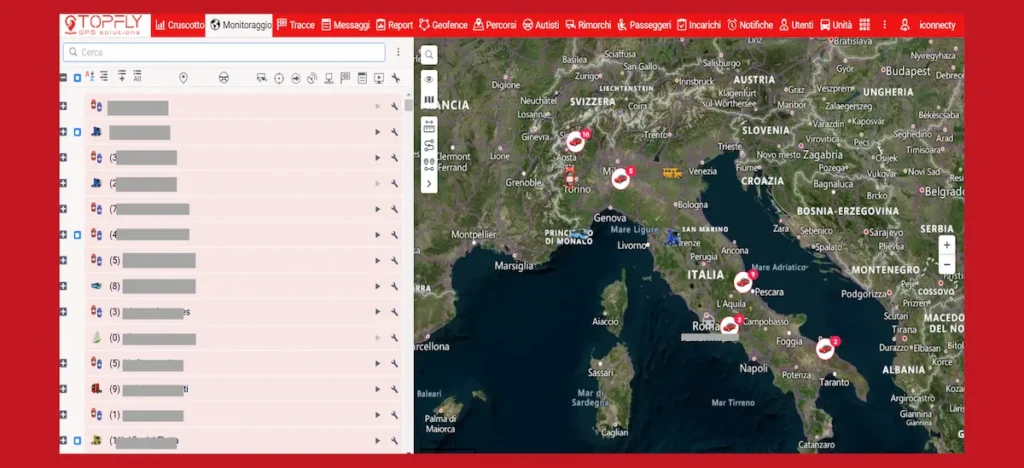This screenshot has height=468, width=1024.
Task: Open the Incarichi tab
Action: (699, 25)
